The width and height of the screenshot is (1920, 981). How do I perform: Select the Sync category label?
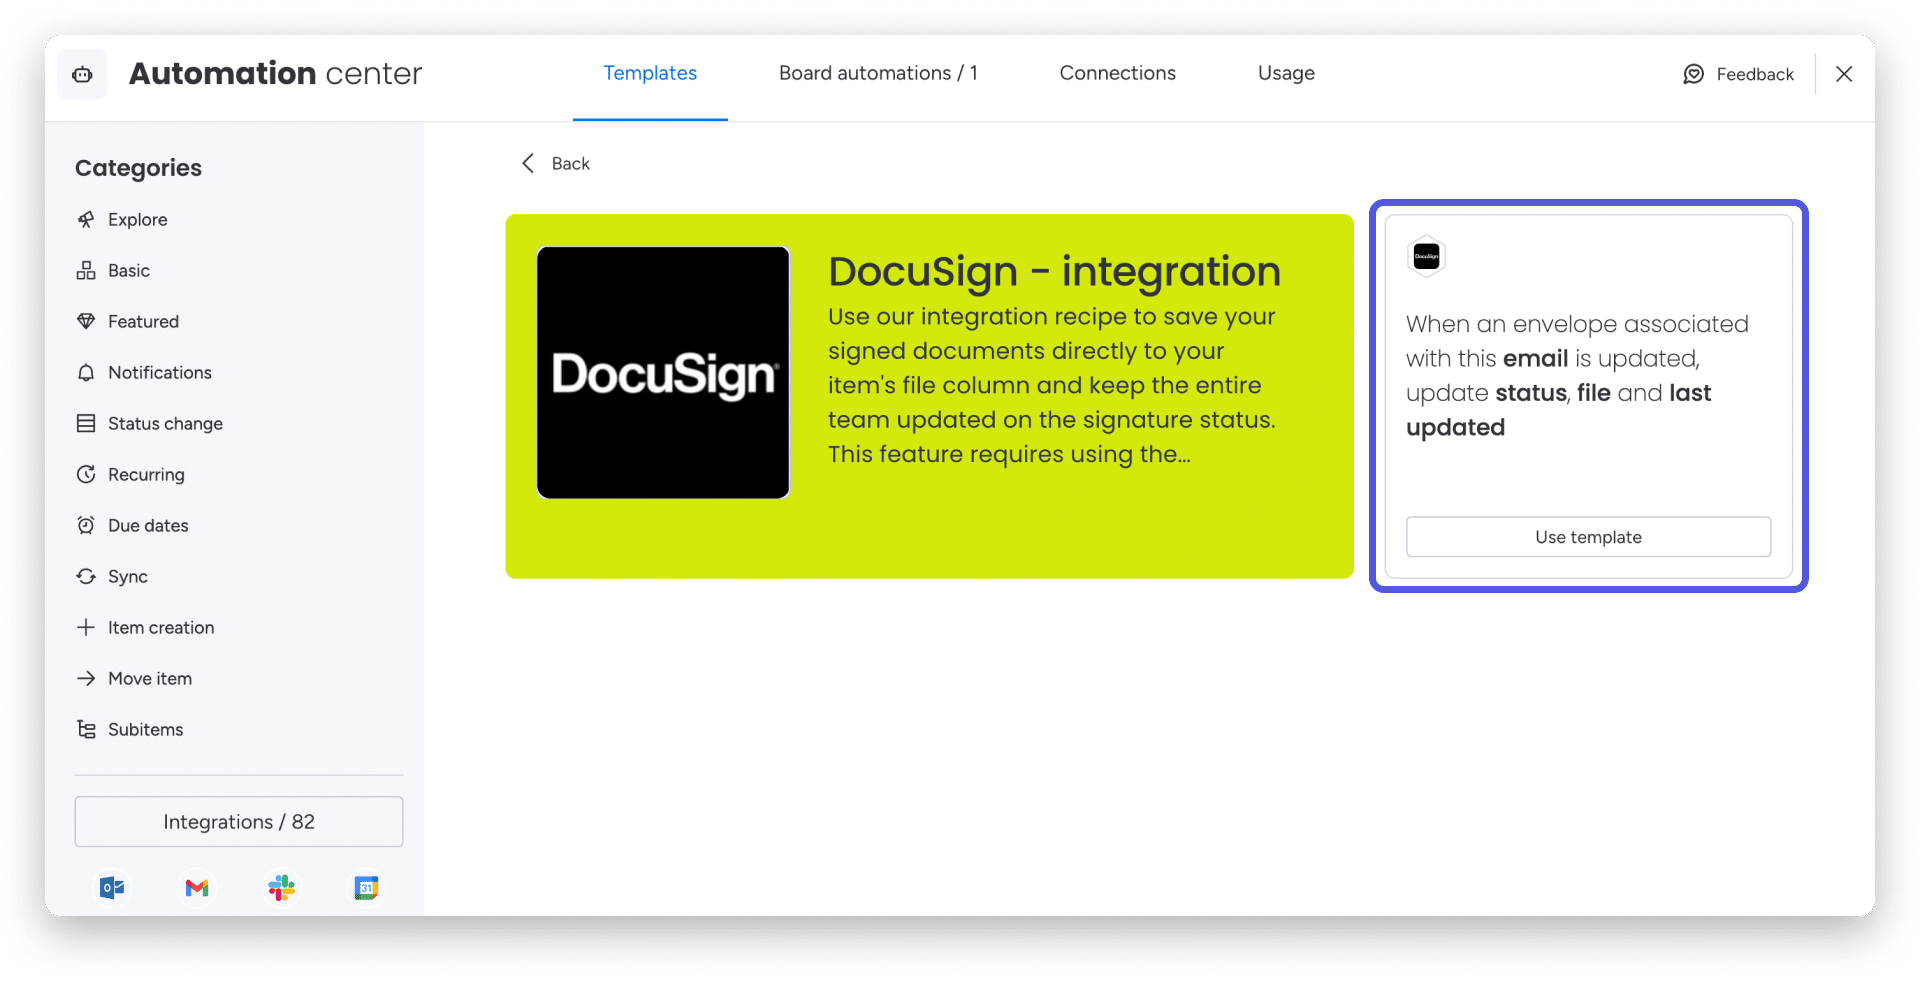tap(128, 576)
